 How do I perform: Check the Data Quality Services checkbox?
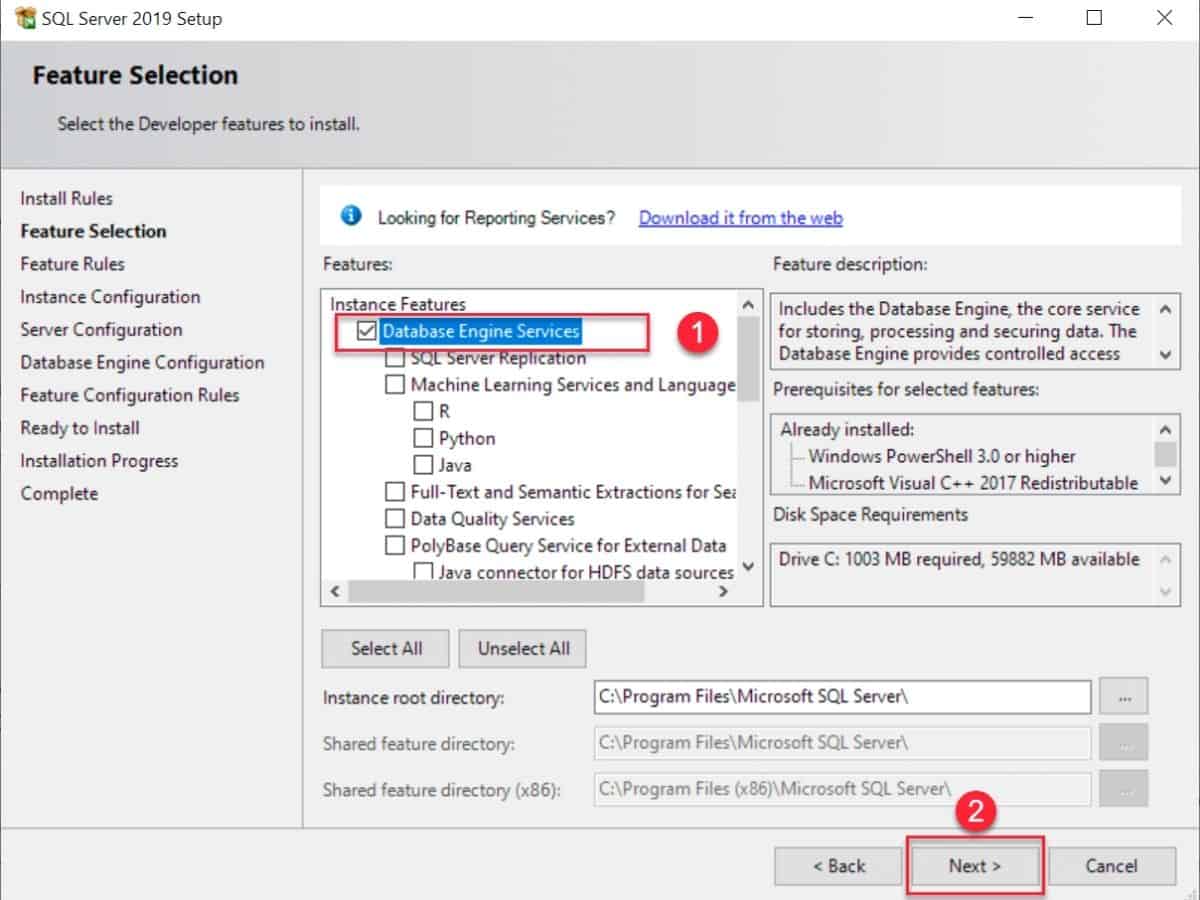pos(395,519)
